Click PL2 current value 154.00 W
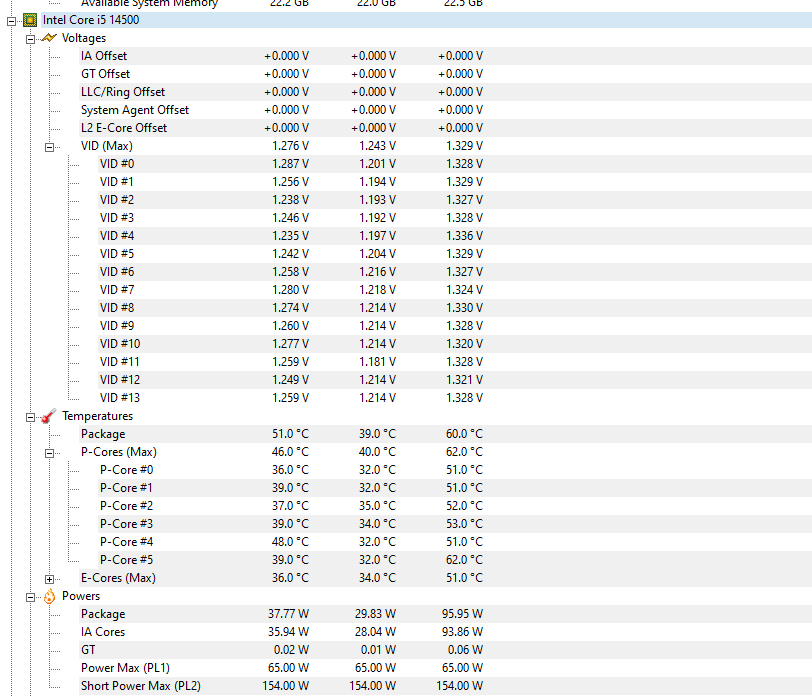The width and height of the screenshot is (812, 697). tap(285, 686)
